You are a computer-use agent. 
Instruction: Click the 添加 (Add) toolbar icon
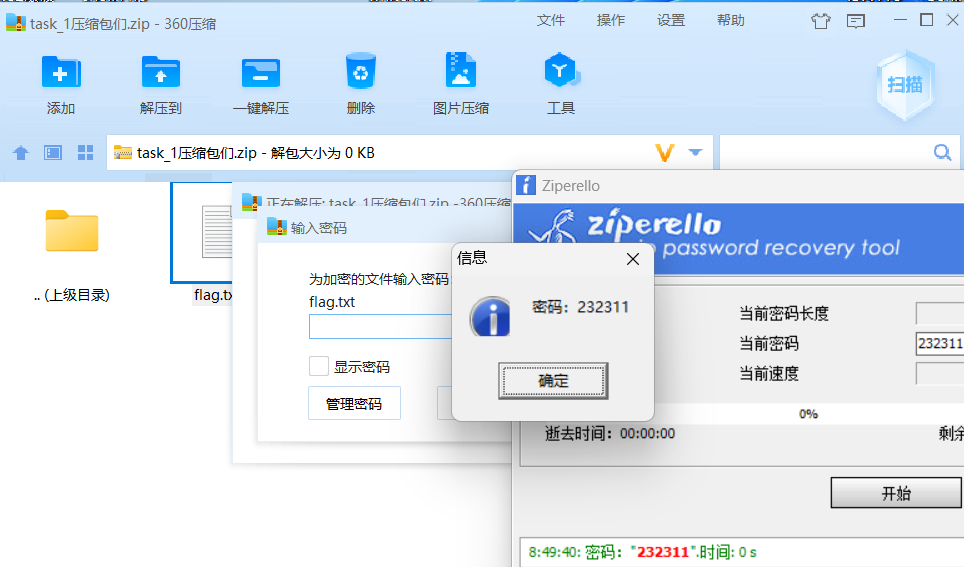(61, 73)
